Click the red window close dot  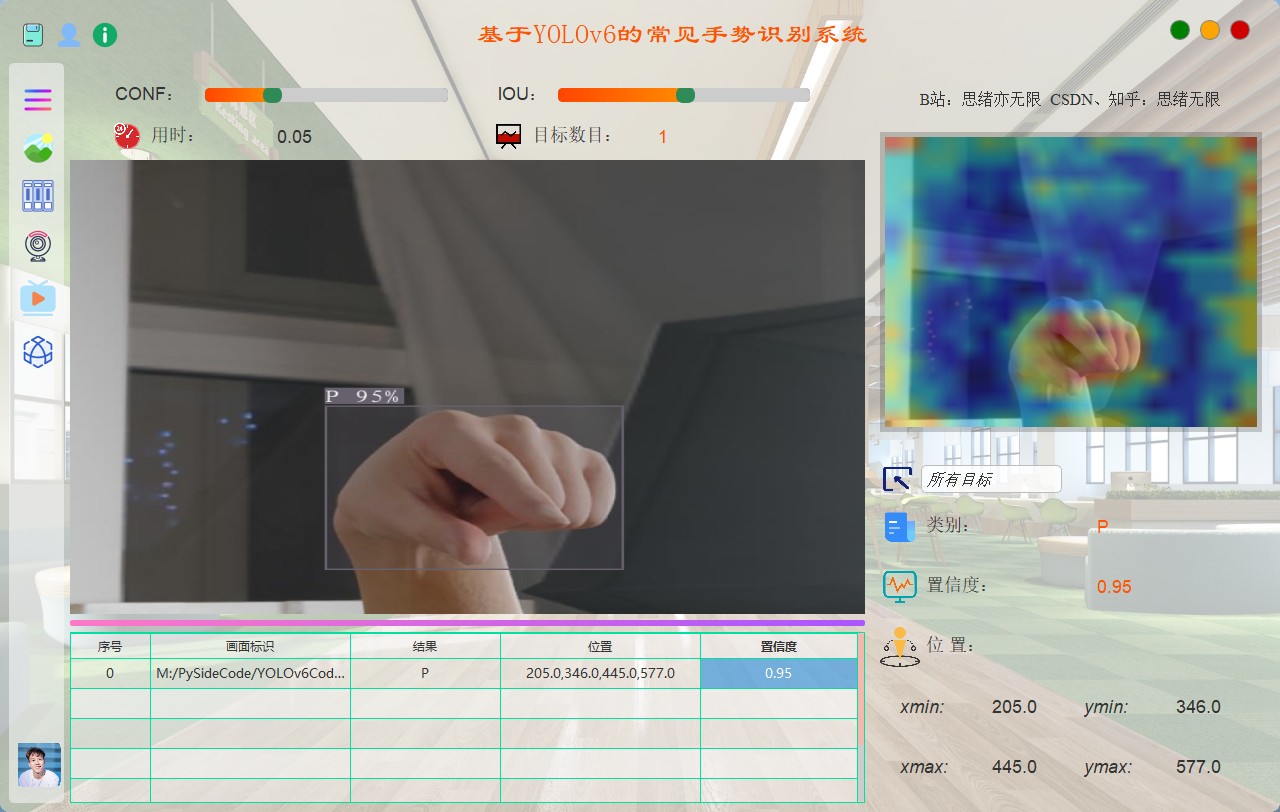pyautogui.click(x=1240, y=30)
